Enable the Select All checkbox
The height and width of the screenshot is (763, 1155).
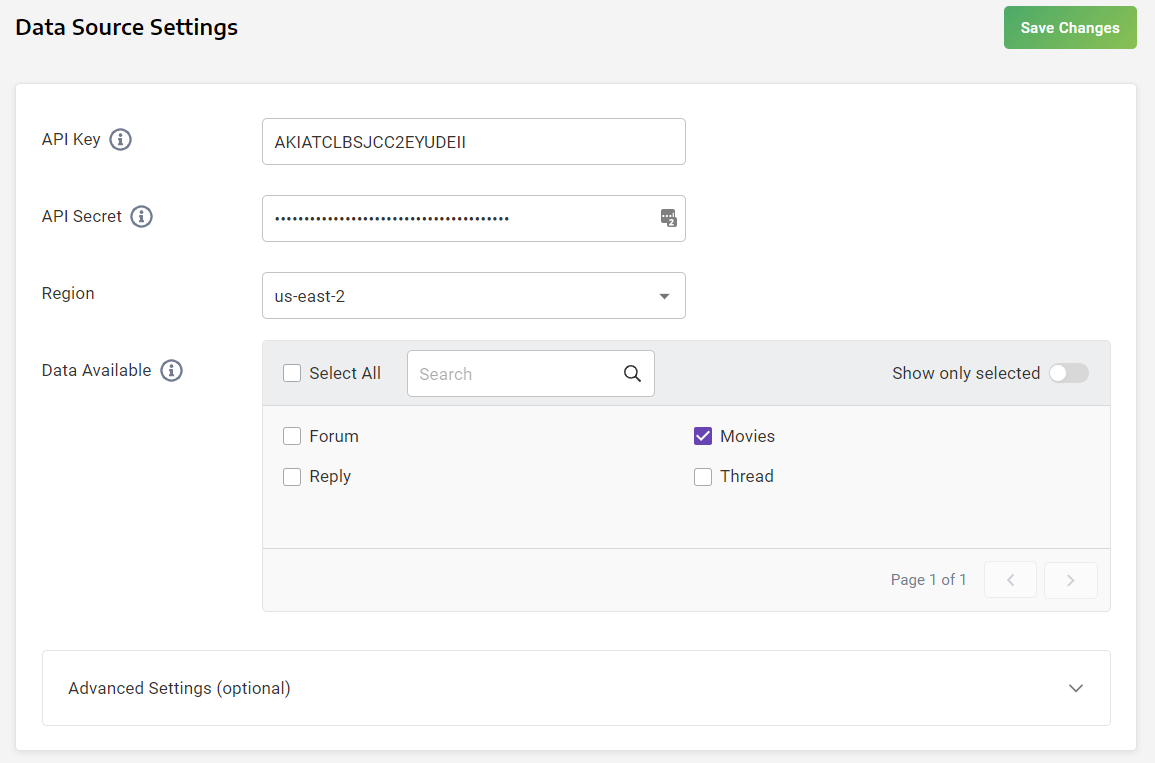pos(292,373)
